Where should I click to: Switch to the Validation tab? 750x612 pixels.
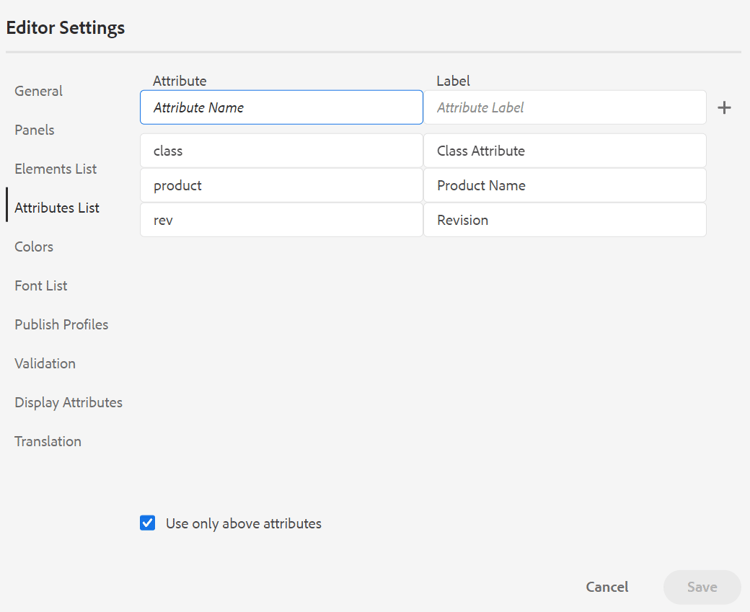[45, 364]
